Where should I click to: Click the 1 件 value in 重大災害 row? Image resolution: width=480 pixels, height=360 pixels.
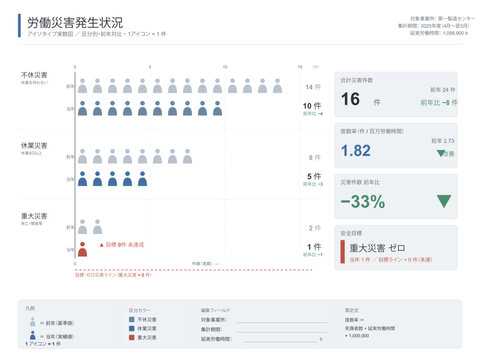click(x=314, y=247)
